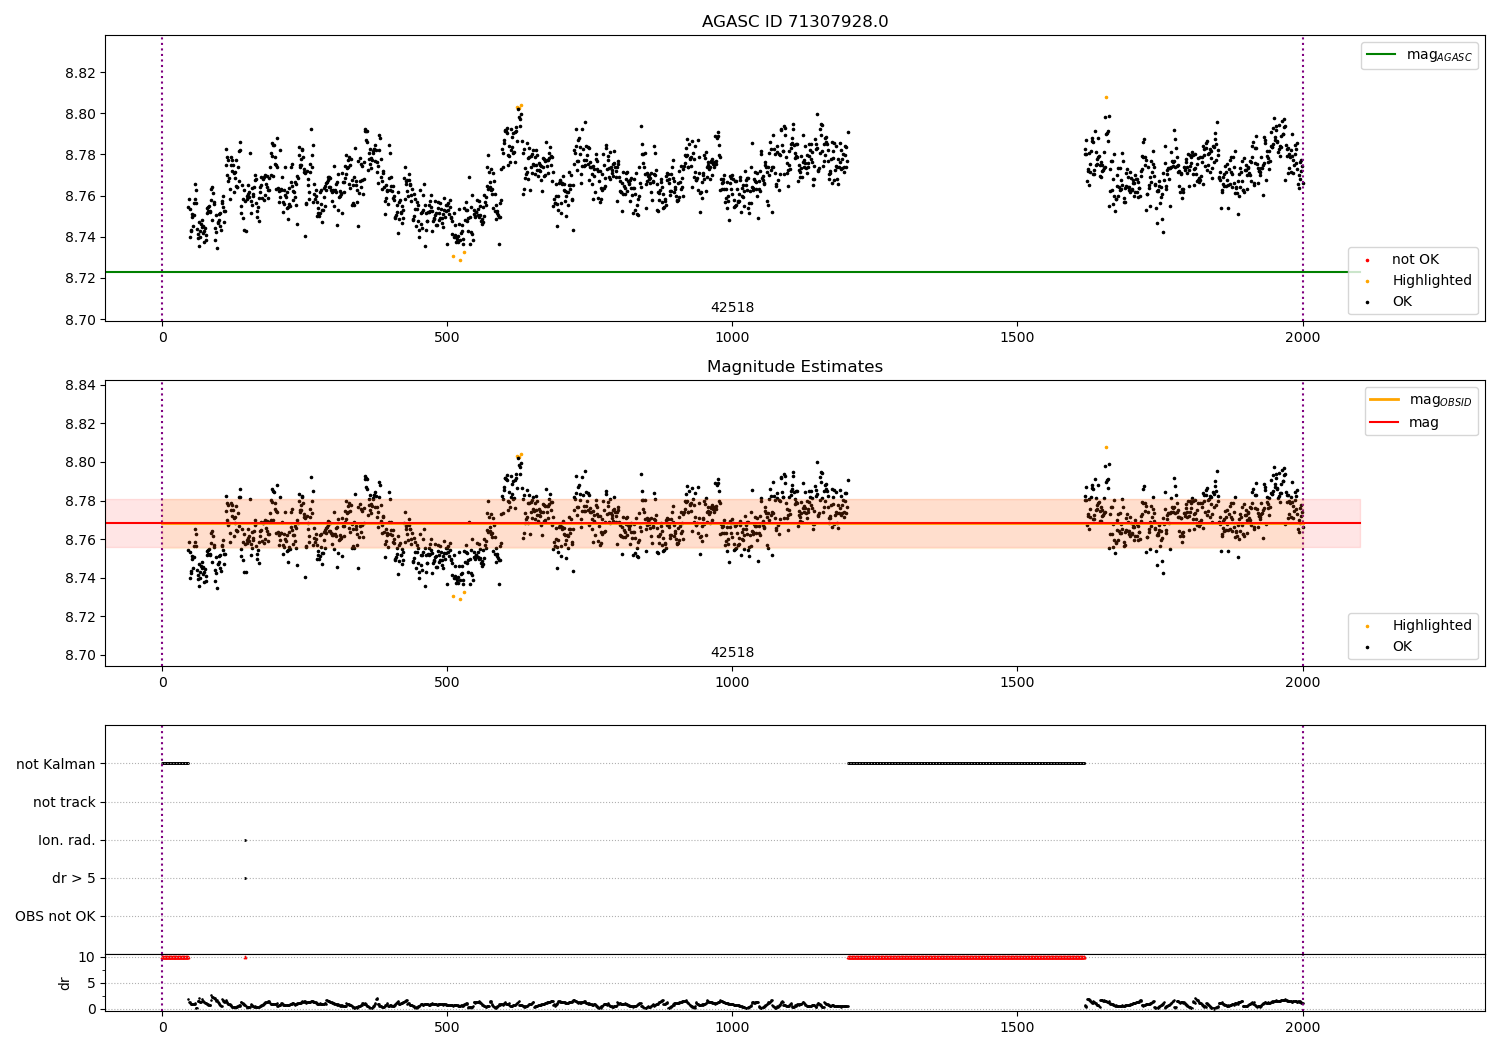This screenshot has width=1500, height=1050.
Task: Click the red 'not OK' legend marker in top plot
Action: click(1367, 260)
